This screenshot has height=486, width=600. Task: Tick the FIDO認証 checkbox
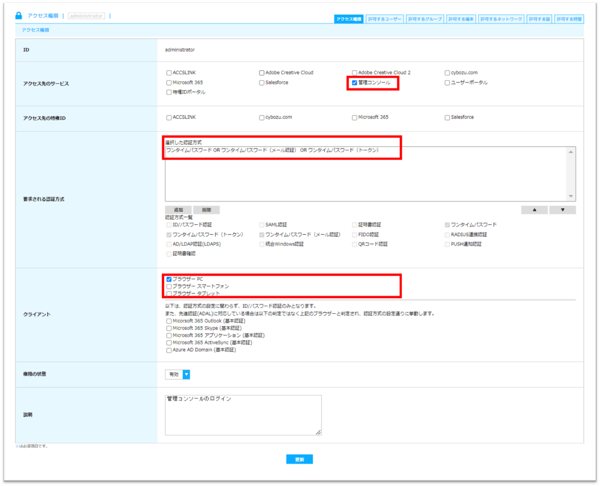(x=354, y=235)
